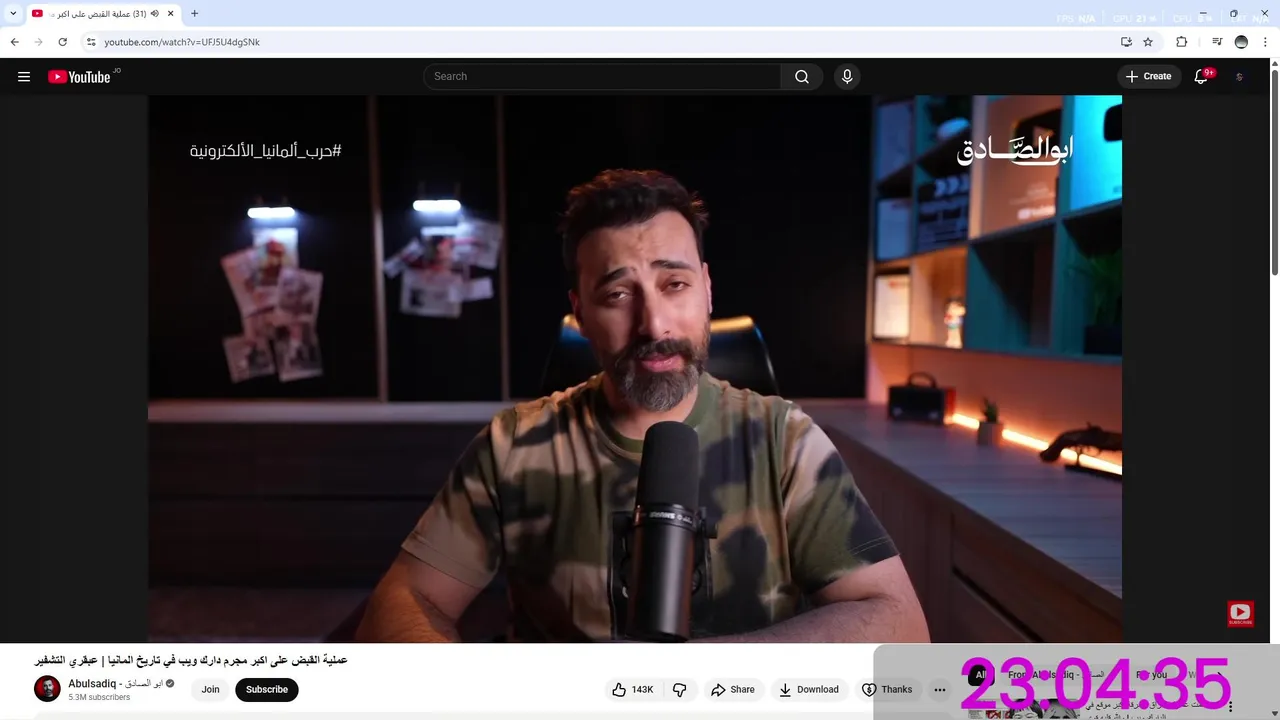The height and width of the screenshot is (720, 1280).
Task: Click the address bar URL
Action: (x=182, y=42)
